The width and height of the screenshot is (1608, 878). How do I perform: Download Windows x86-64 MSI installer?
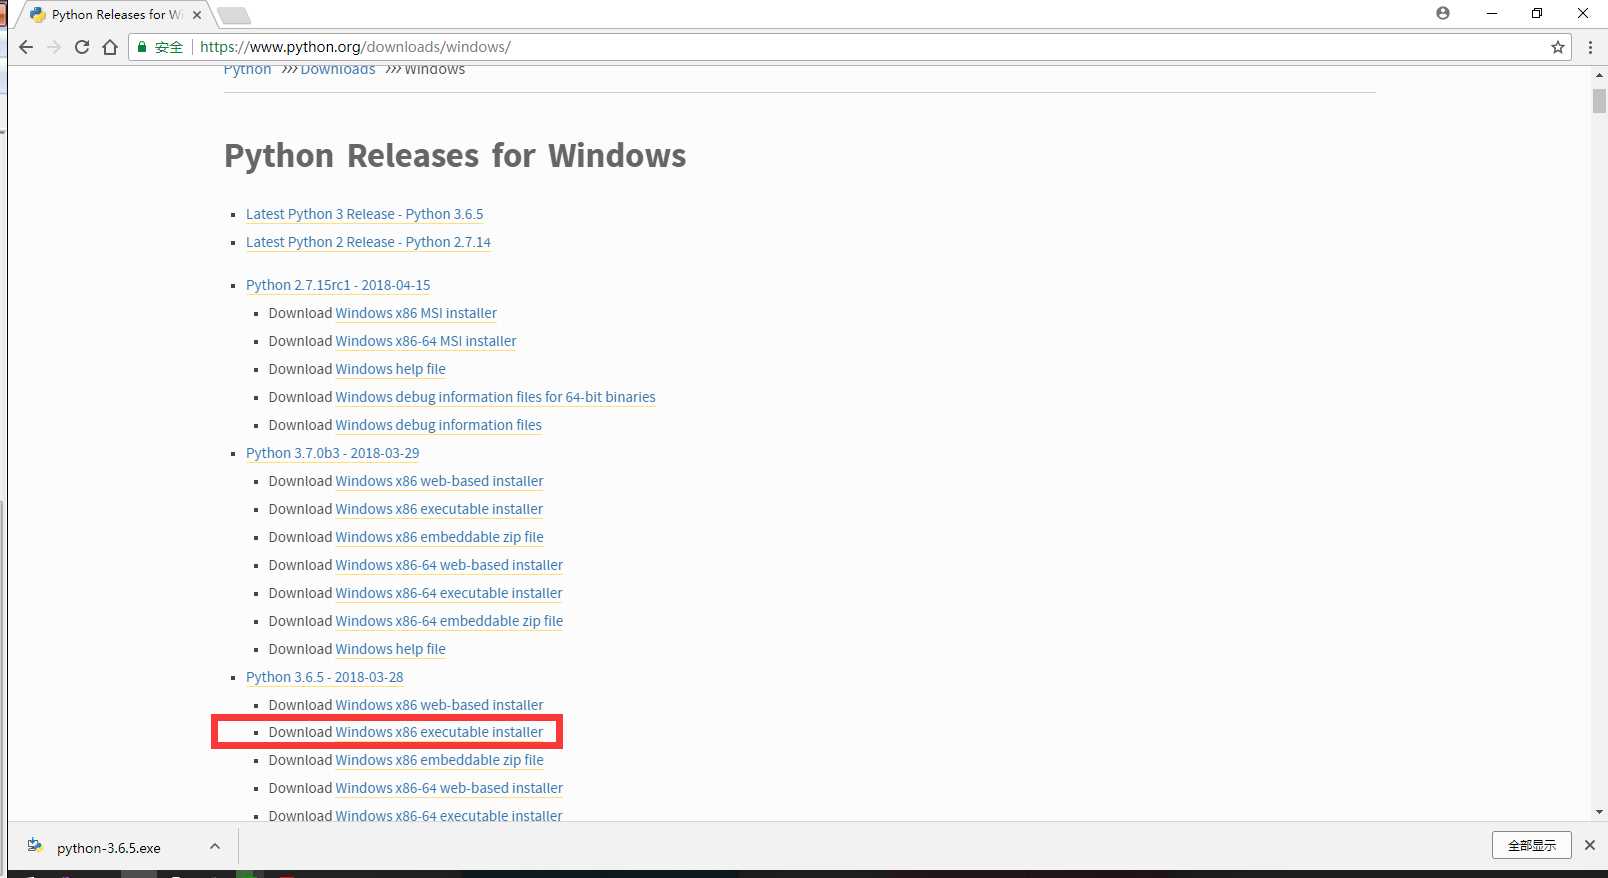tap(426, 341)
